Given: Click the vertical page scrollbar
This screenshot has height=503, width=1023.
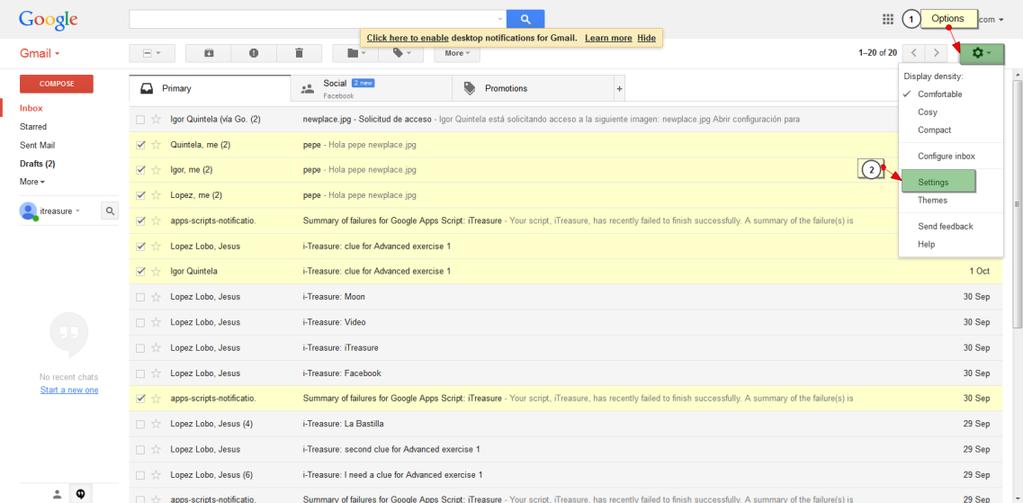Looking at the screenshot, I should (1017, 204).
